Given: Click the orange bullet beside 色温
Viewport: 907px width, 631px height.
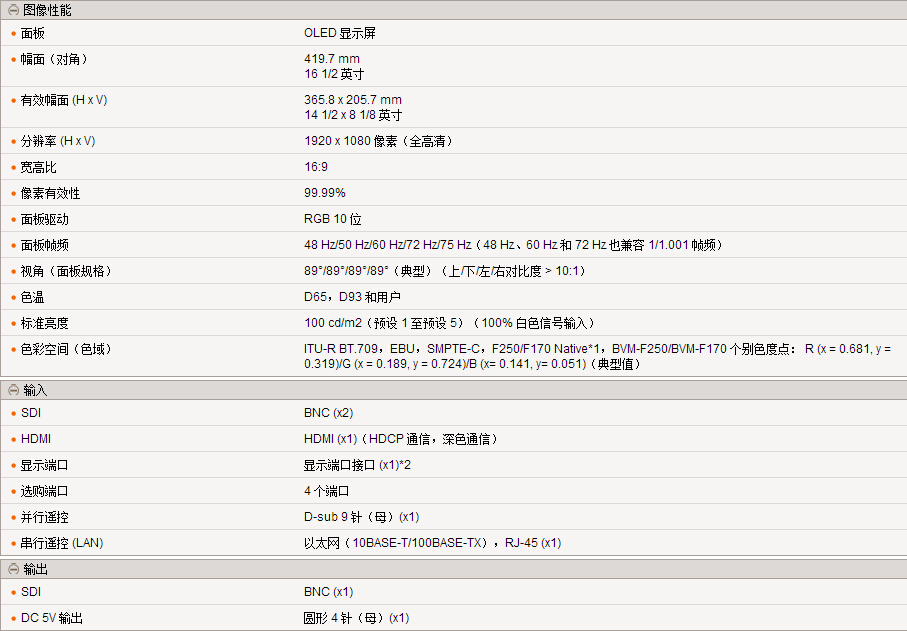Looking at the screenshot, I should tap(13, 298).
